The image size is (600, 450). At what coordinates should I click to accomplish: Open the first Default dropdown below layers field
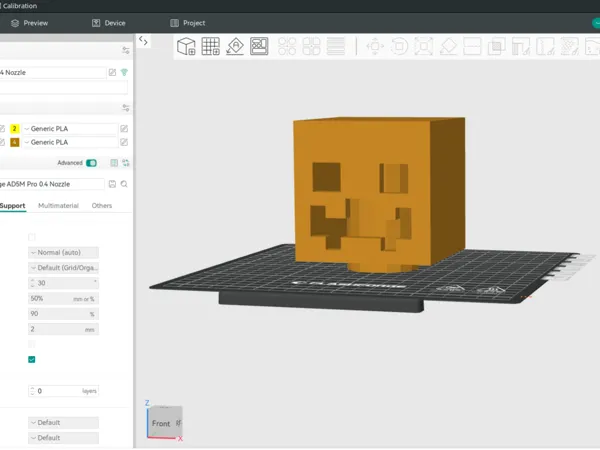64,422
